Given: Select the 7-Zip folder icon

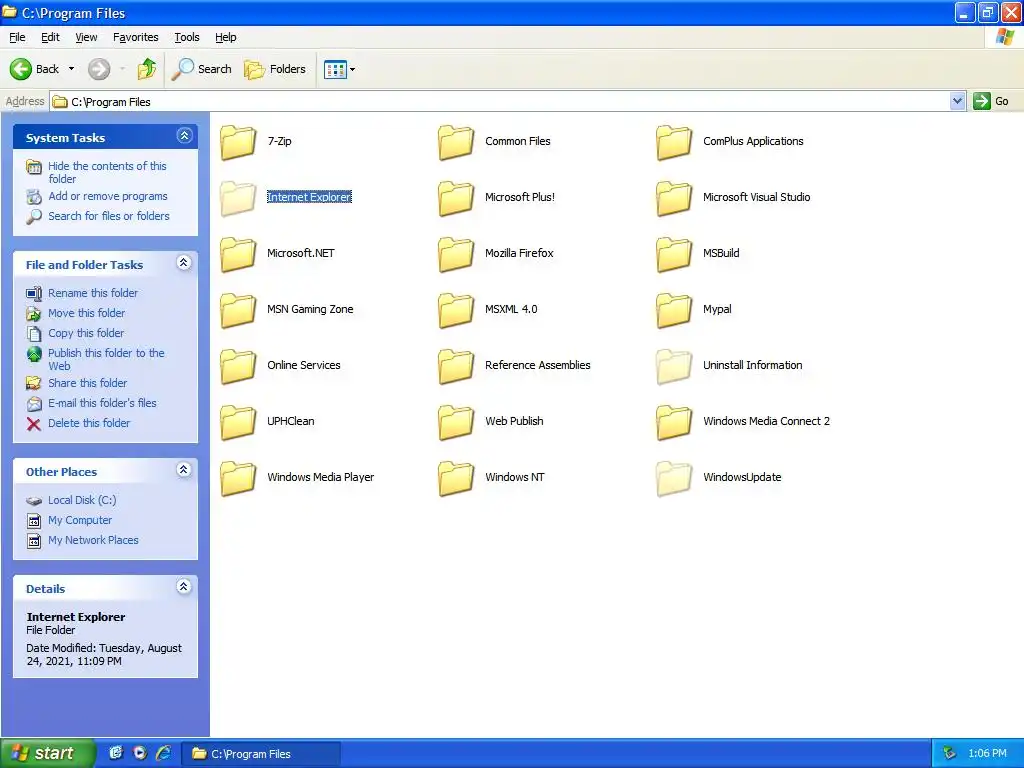Looking at the screenshot, I should point(238,142).
